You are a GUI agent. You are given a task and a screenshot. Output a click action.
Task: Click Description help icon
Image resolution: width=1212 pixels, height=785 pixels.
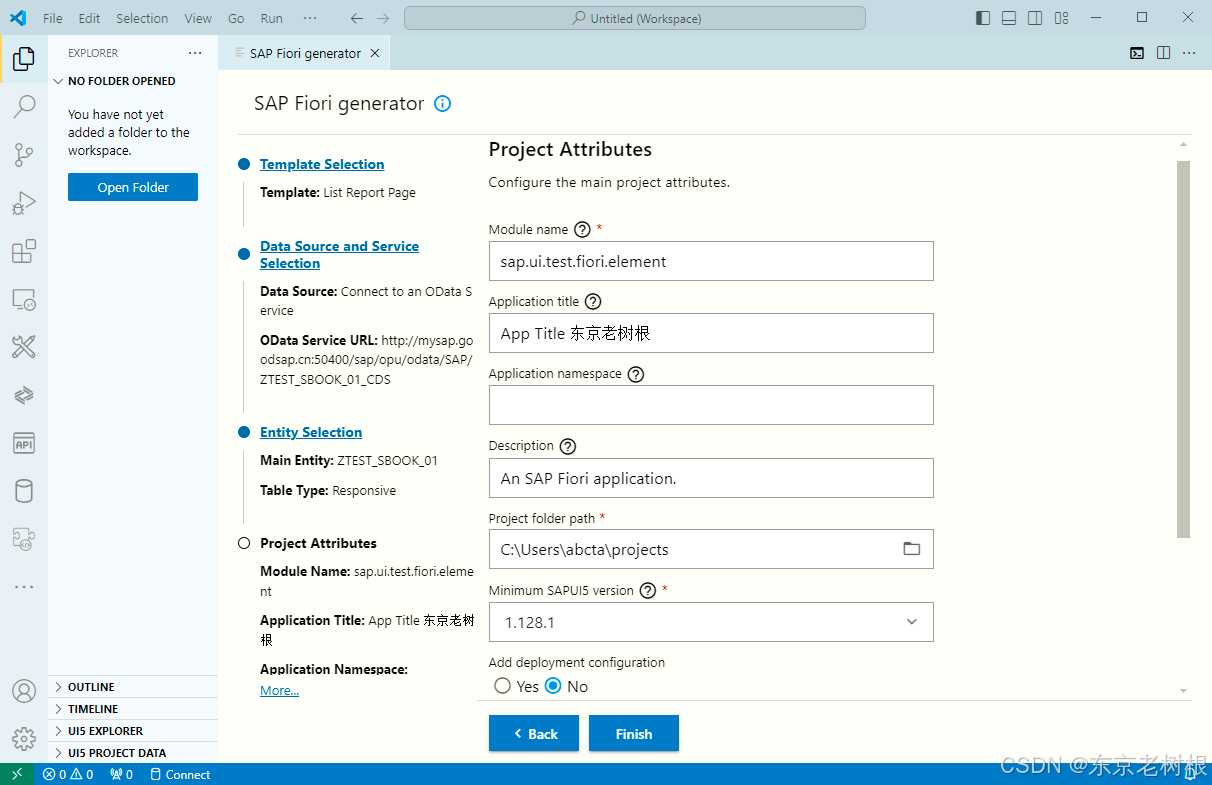(x=568, y=446)
